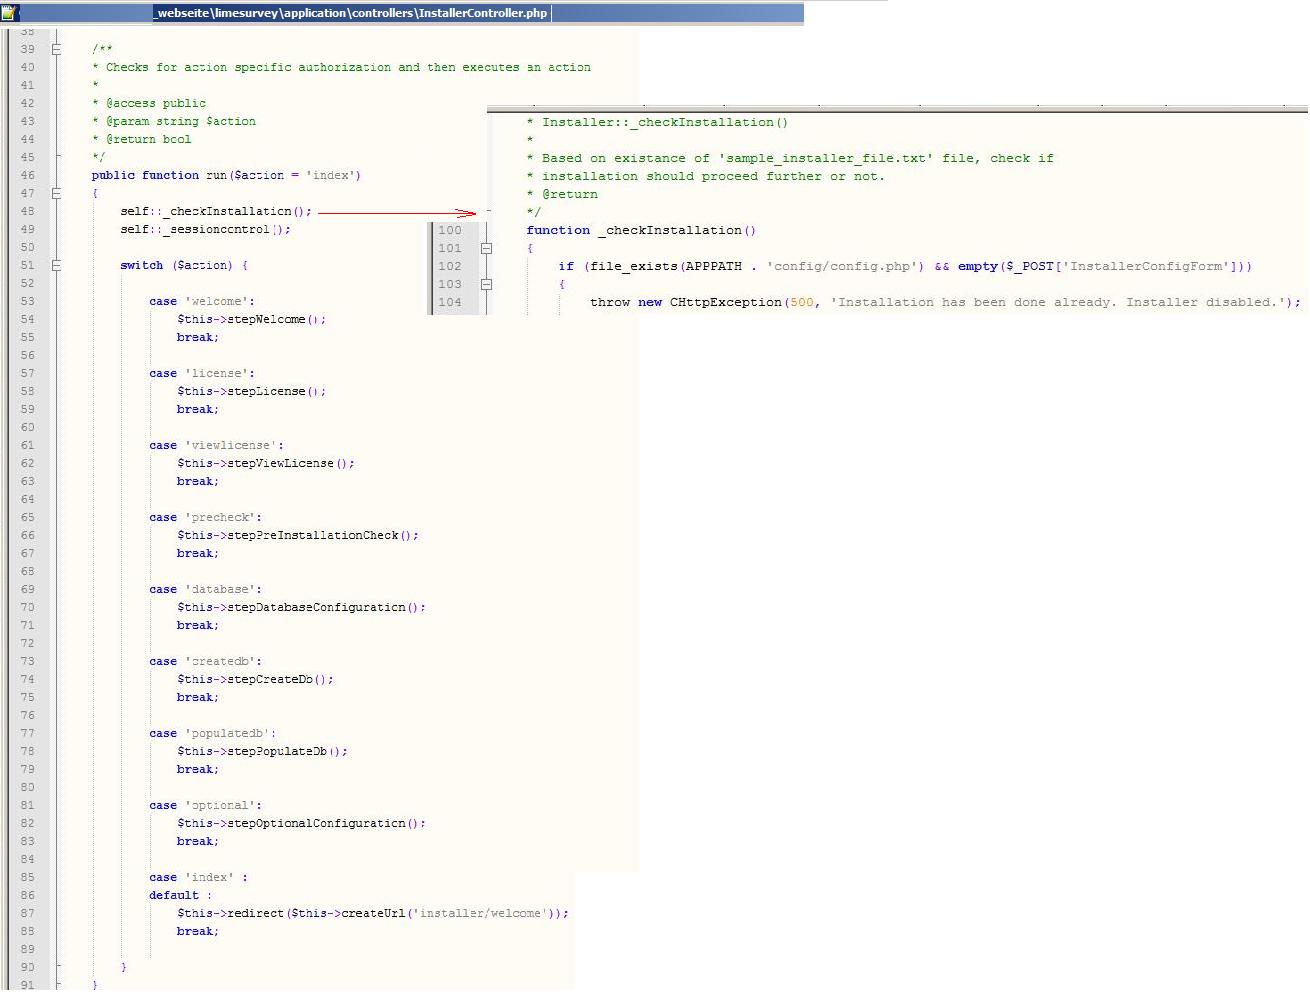Click the Installer::_checkInstallation() comment line
This screenshot has width=1310, height=1000.
pos(657,122)
